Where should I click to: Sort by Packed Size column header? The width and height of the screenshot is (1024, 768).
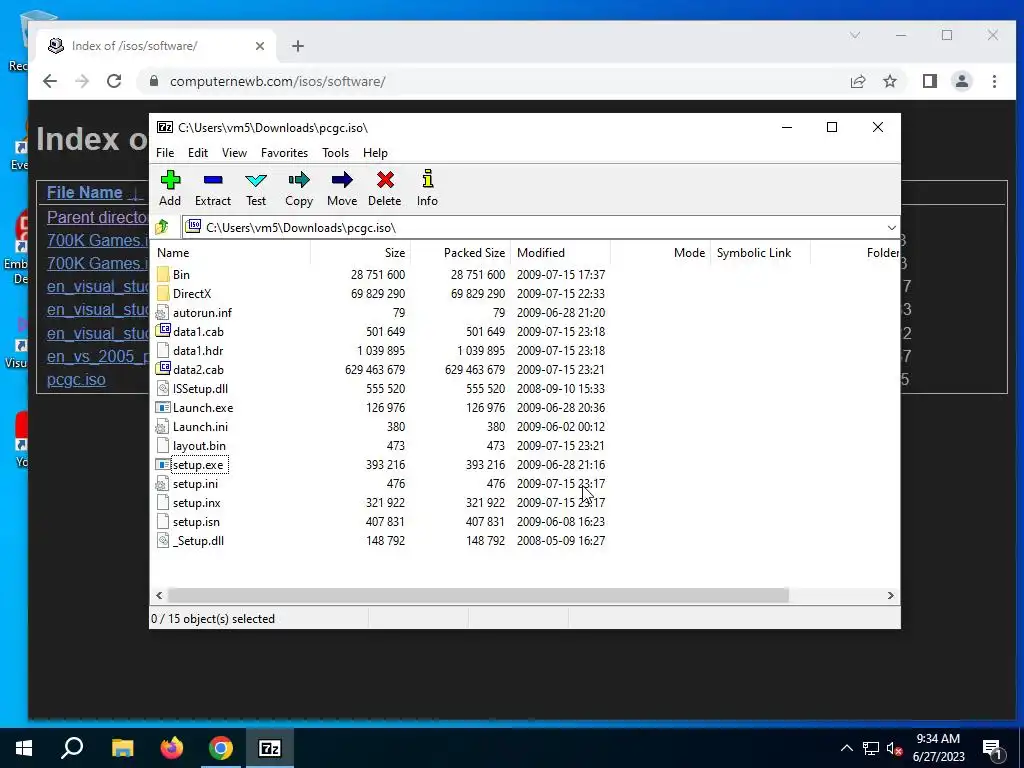click(x=460, y=253)
